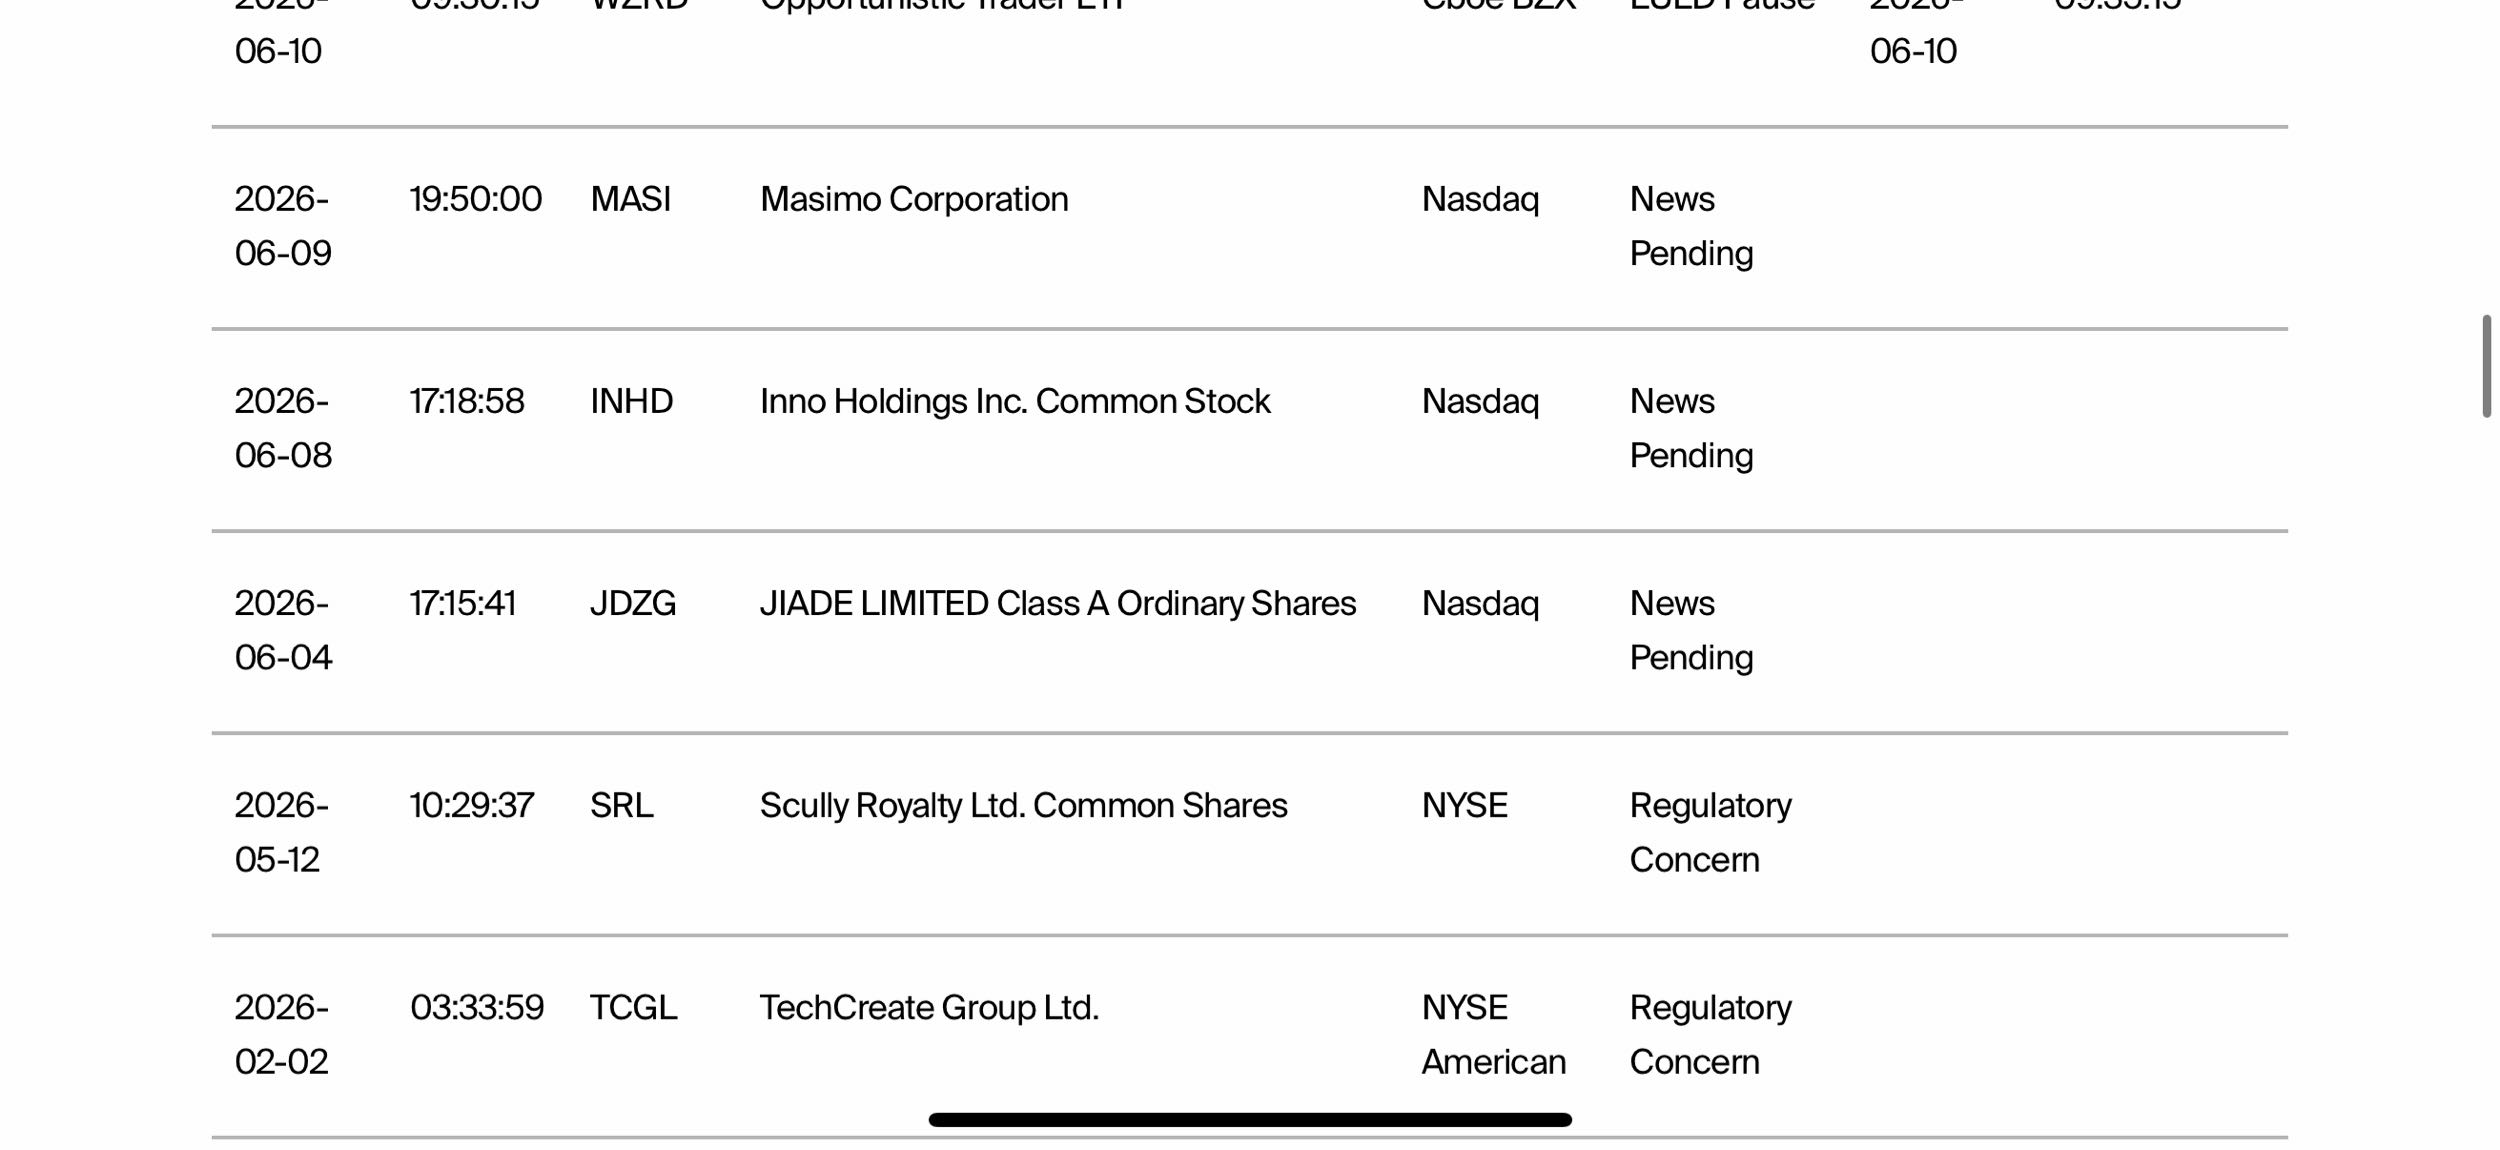The image size is (2500, 1150).
Task: Select JIADE LIMITED Class A Ordinary Shares
Action: [x=1058, y=603]
